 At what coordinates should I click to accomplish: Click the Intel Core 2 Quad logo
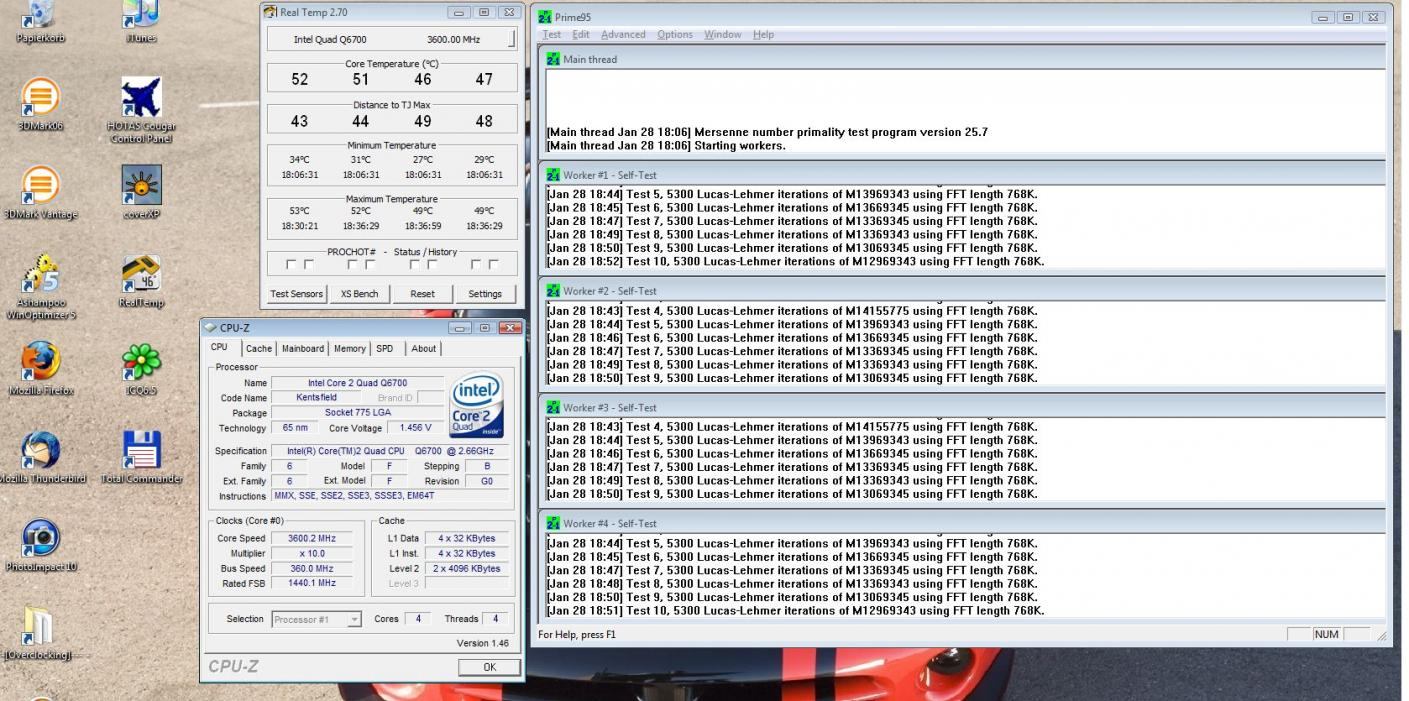tap(477, 406)
